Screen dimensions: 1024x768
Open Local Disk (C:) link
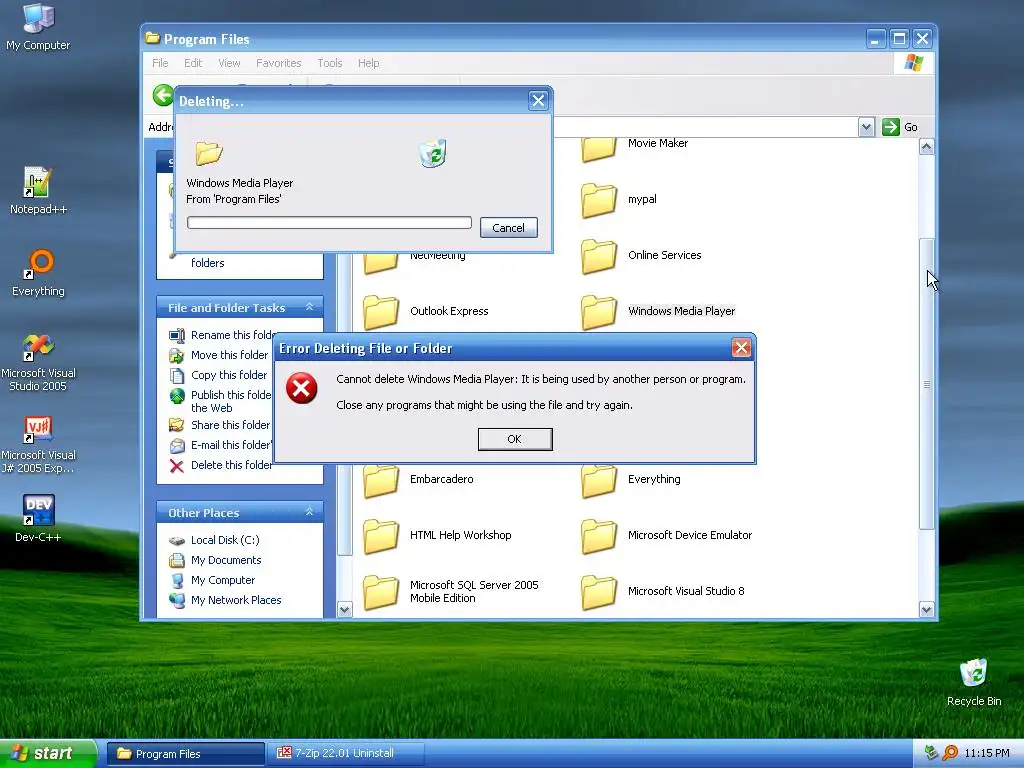pos(214,540)
